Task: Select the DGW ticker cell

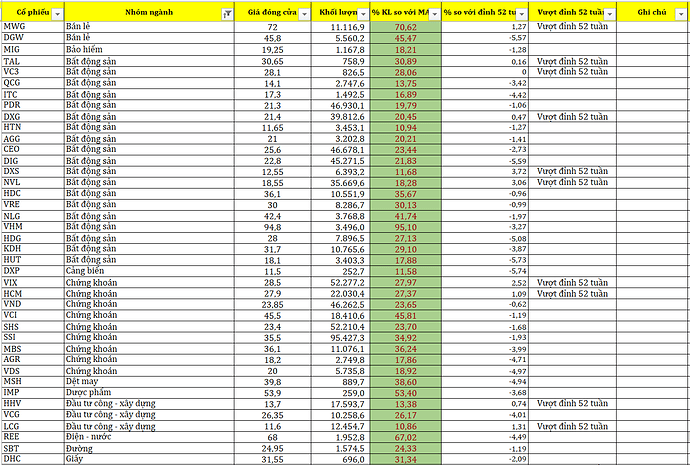Action: (x=33, y=38)
